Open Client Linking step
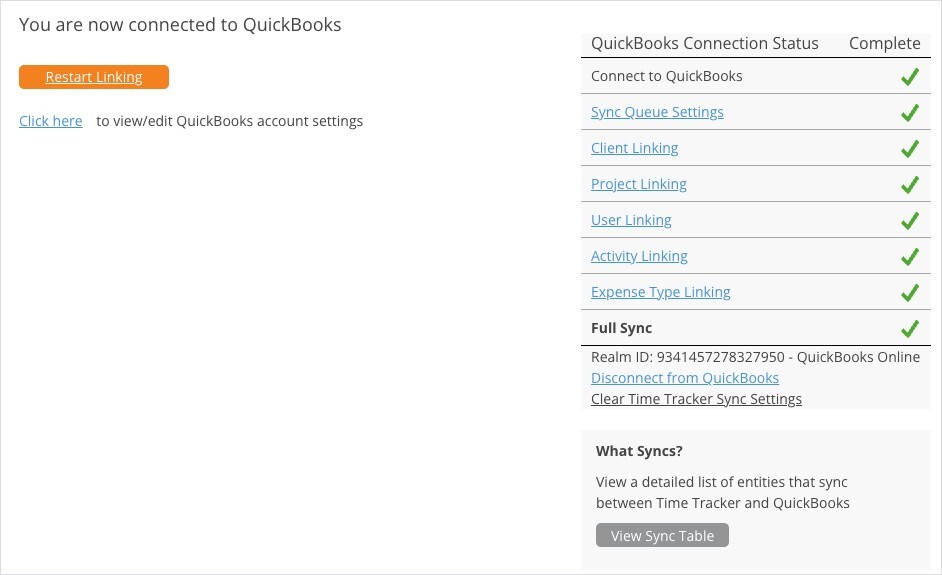The image size is (942, 575). click(634, 148)
